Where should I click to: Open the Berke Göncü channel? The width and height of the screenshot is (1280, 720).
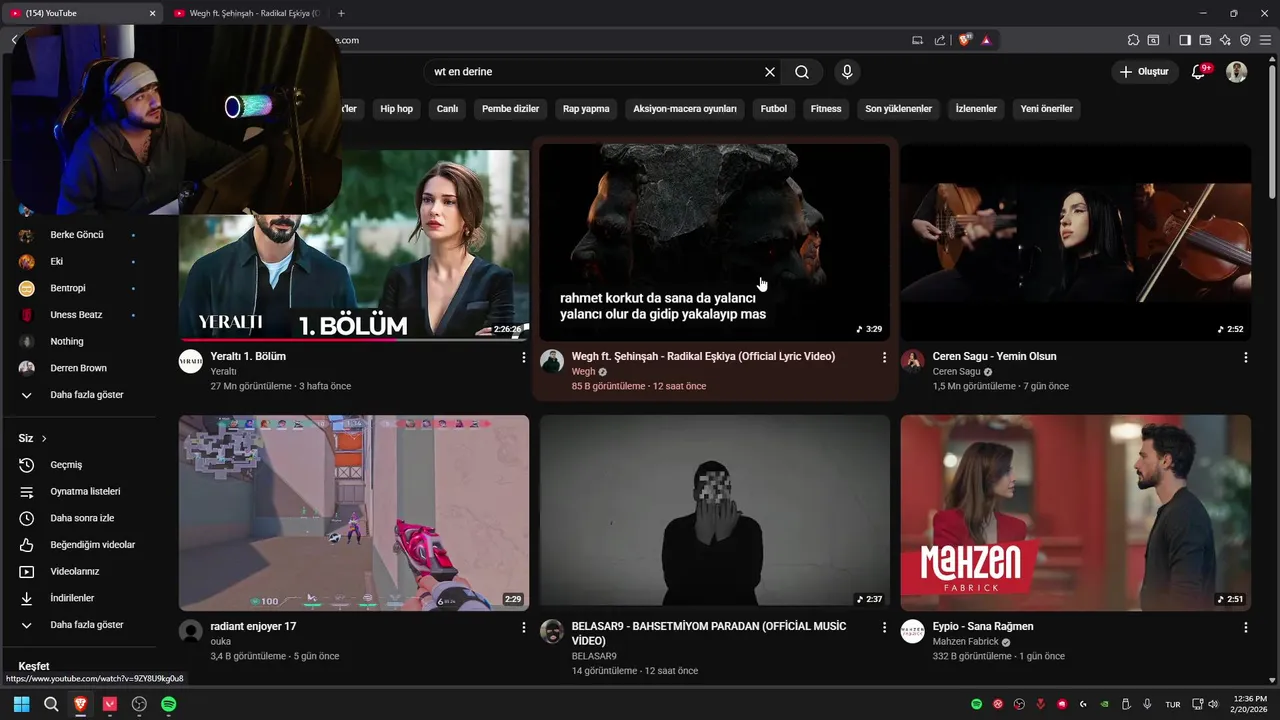[78, 235]
